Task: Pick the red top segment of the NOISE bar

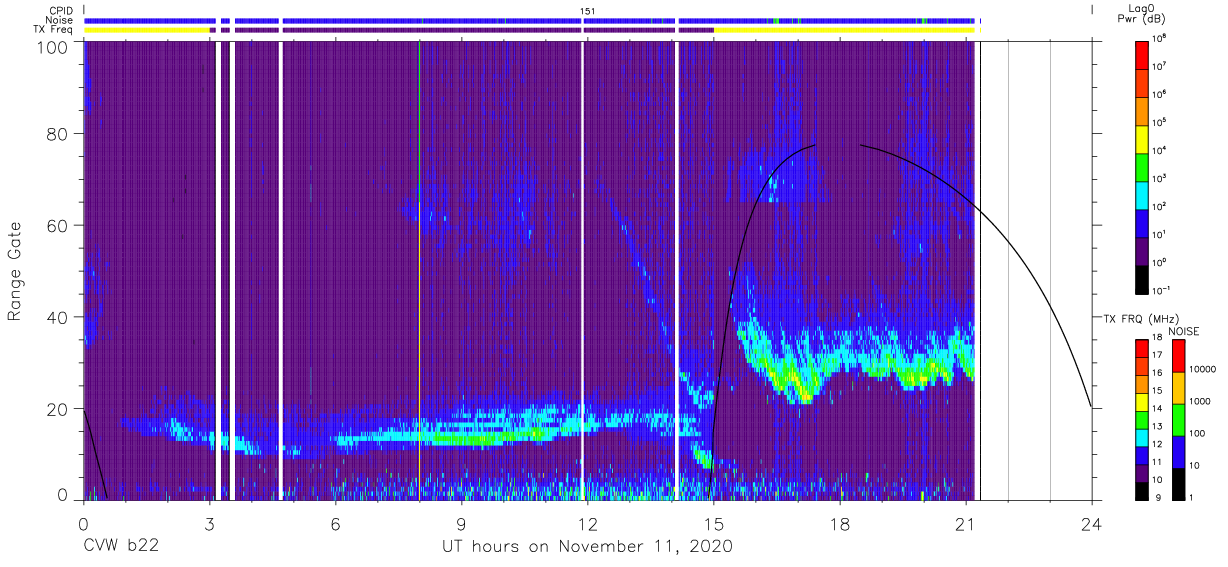Action: pos(1177,355)
